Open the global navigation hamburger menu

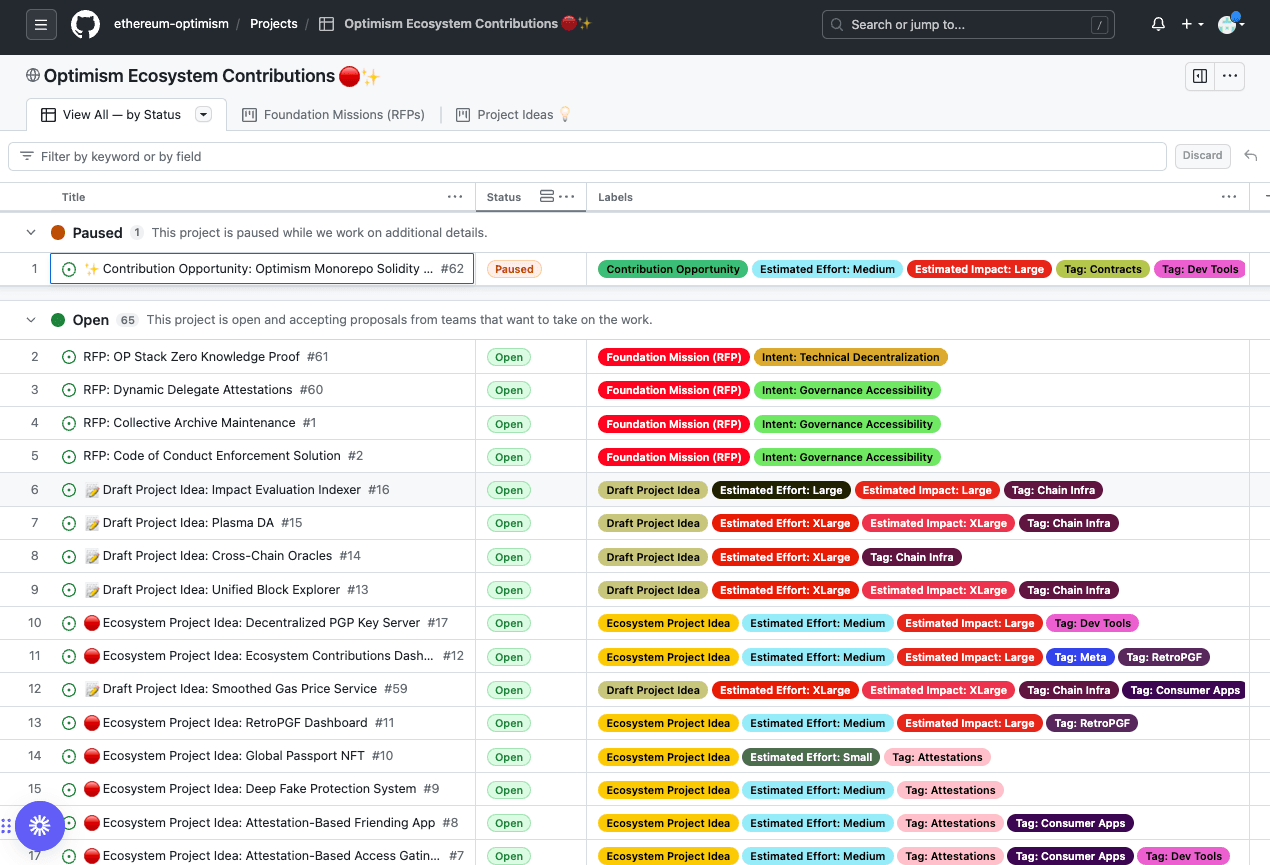point(41,24)
